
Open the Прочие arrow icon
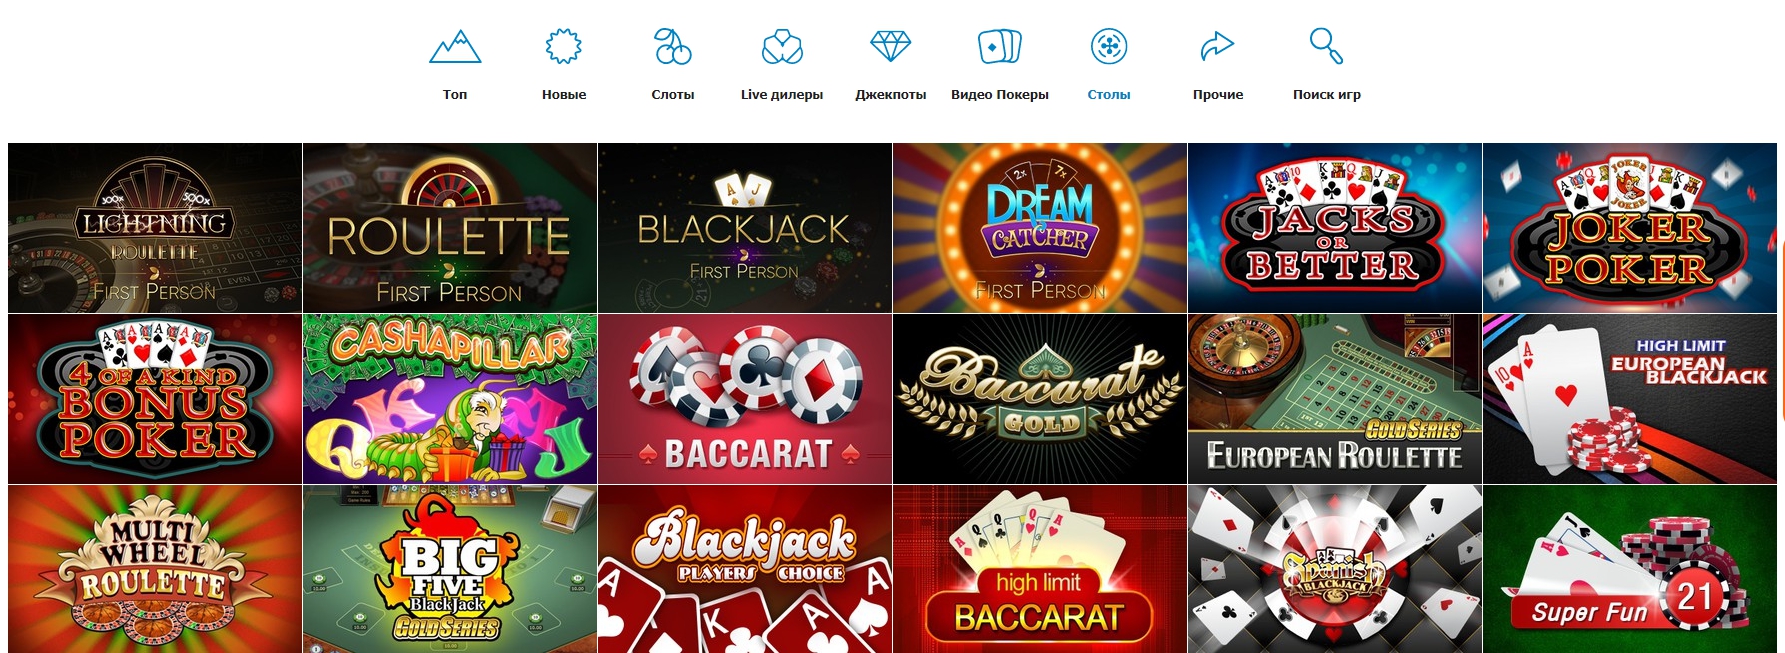[x=1217, y=46]
